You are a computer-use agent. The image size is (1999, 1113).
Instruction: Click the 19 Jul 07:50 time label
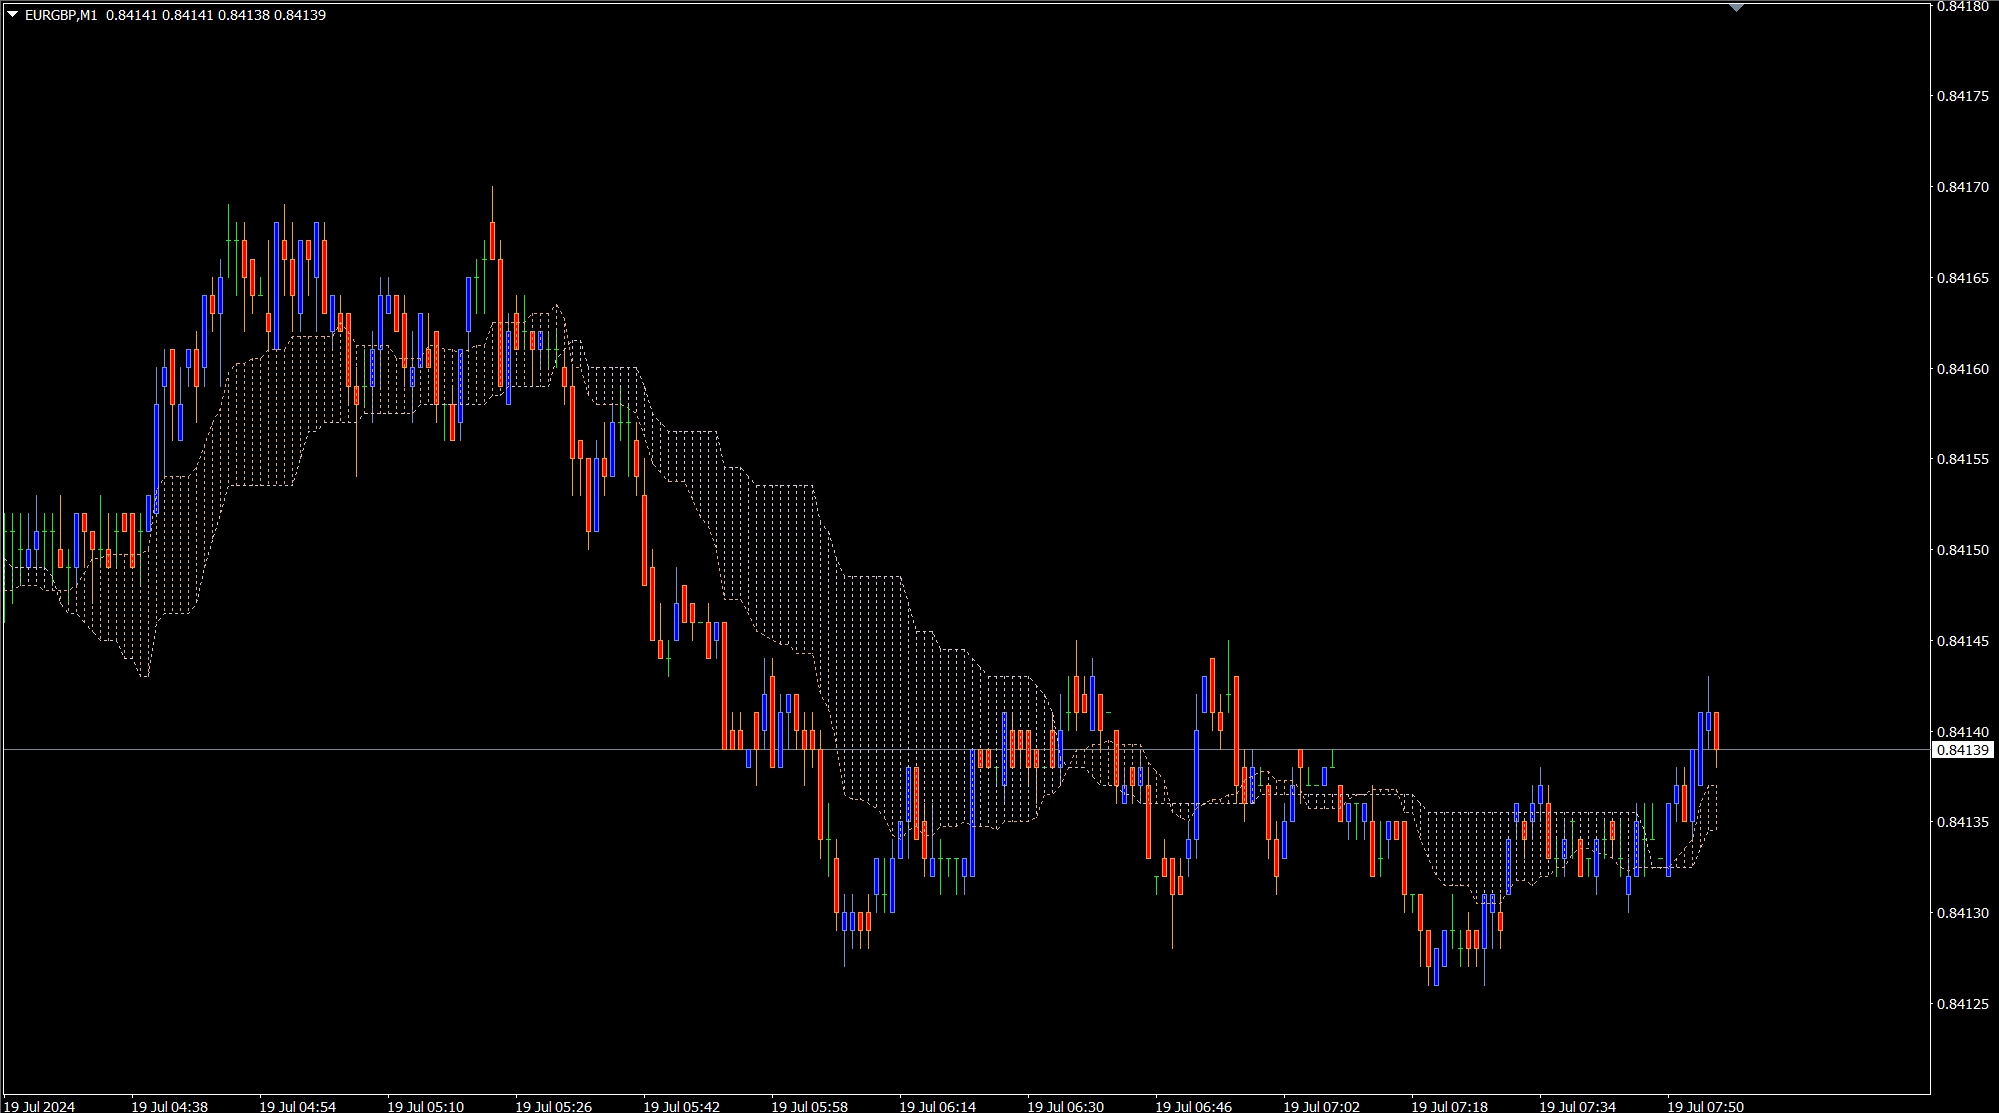(x=1705, y=1106)
